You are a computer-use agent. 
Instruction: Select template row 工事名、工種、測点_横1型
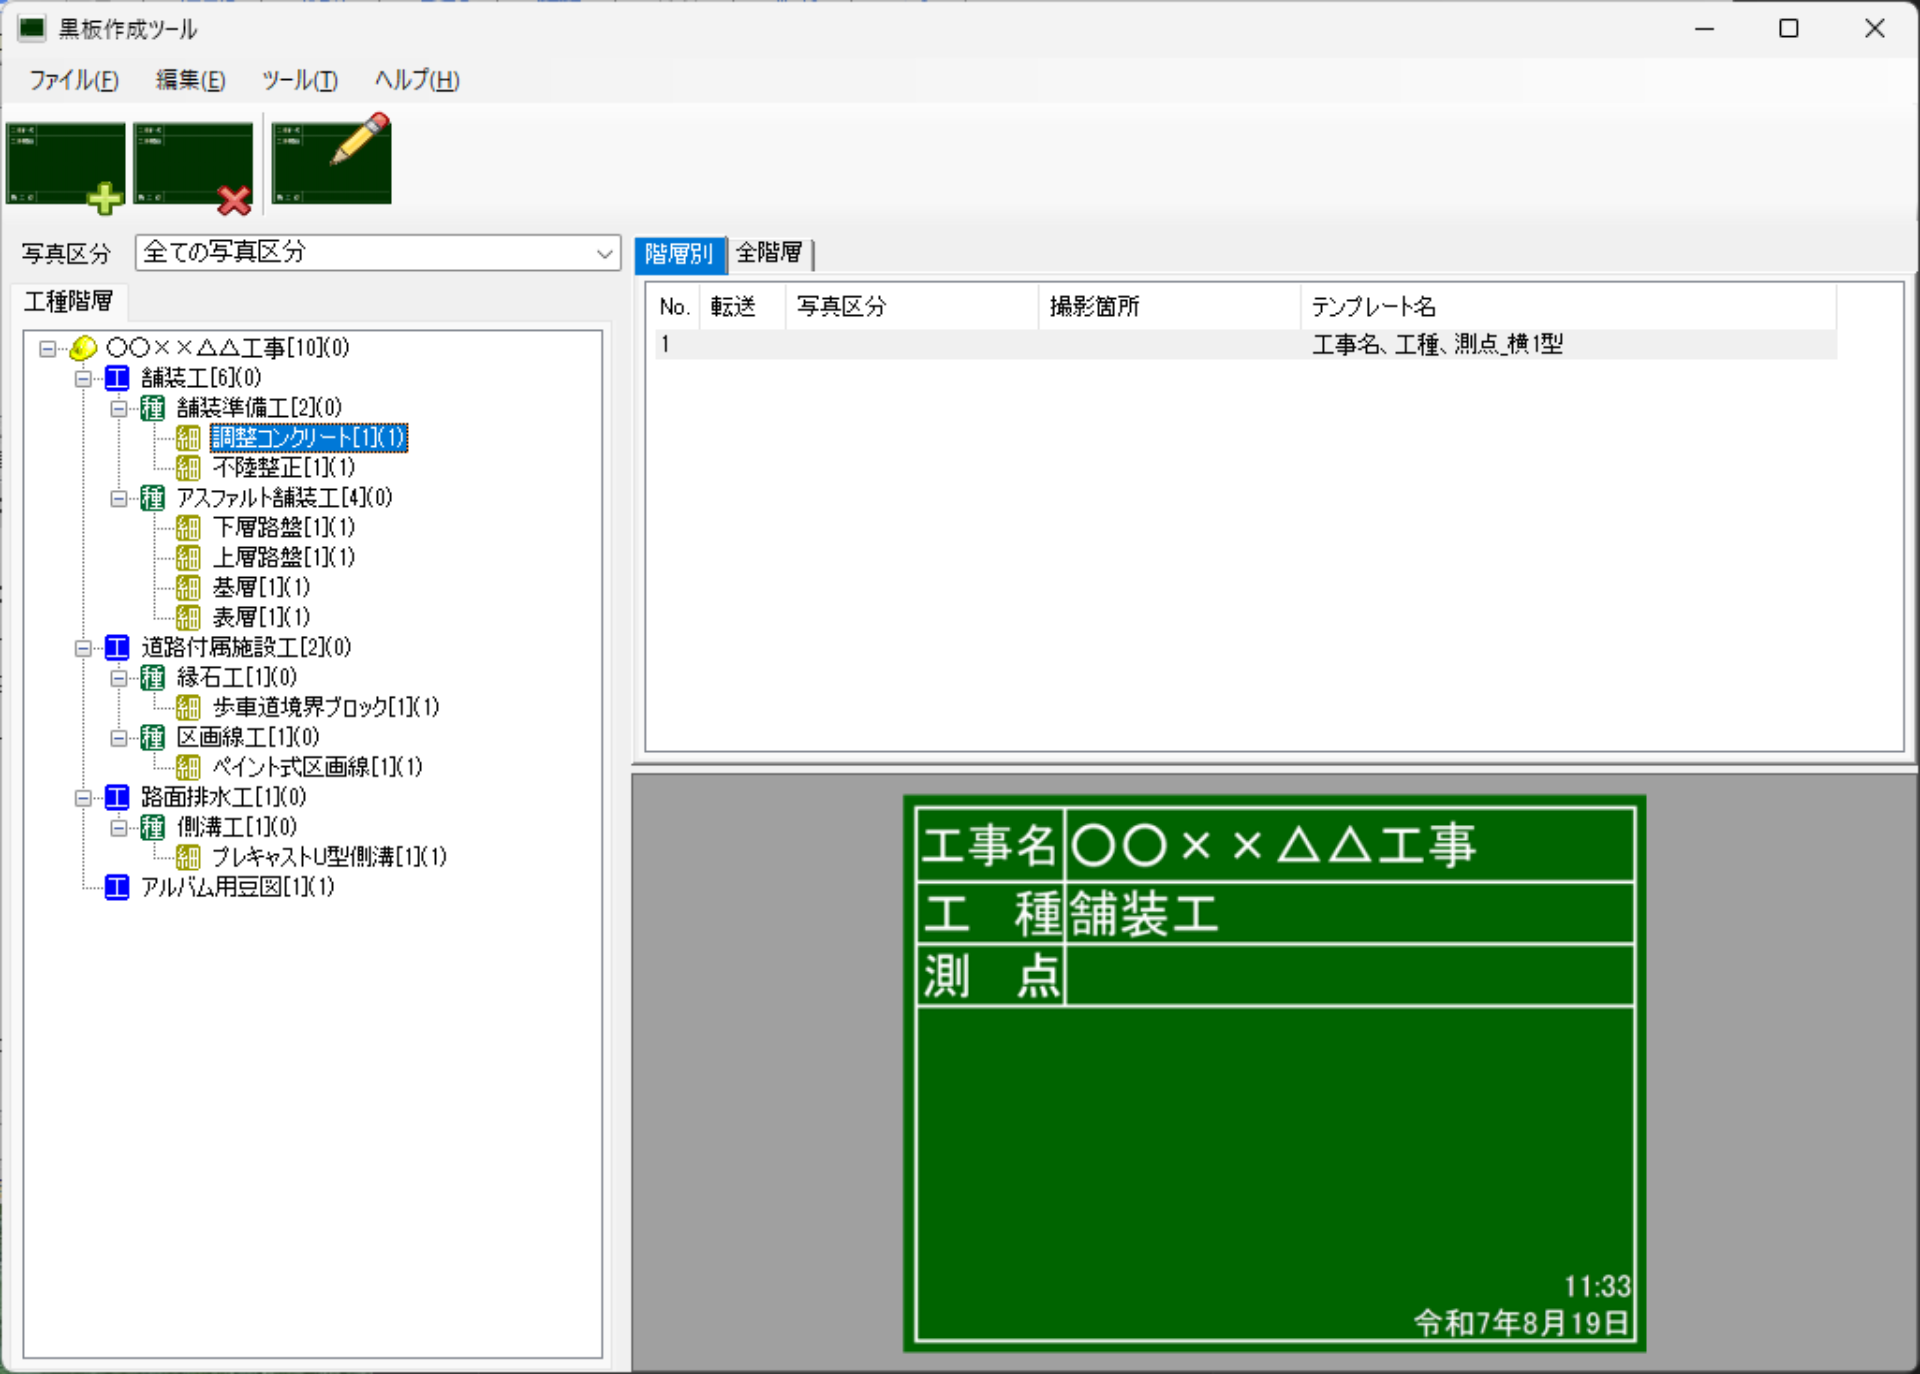(1437, 344)
